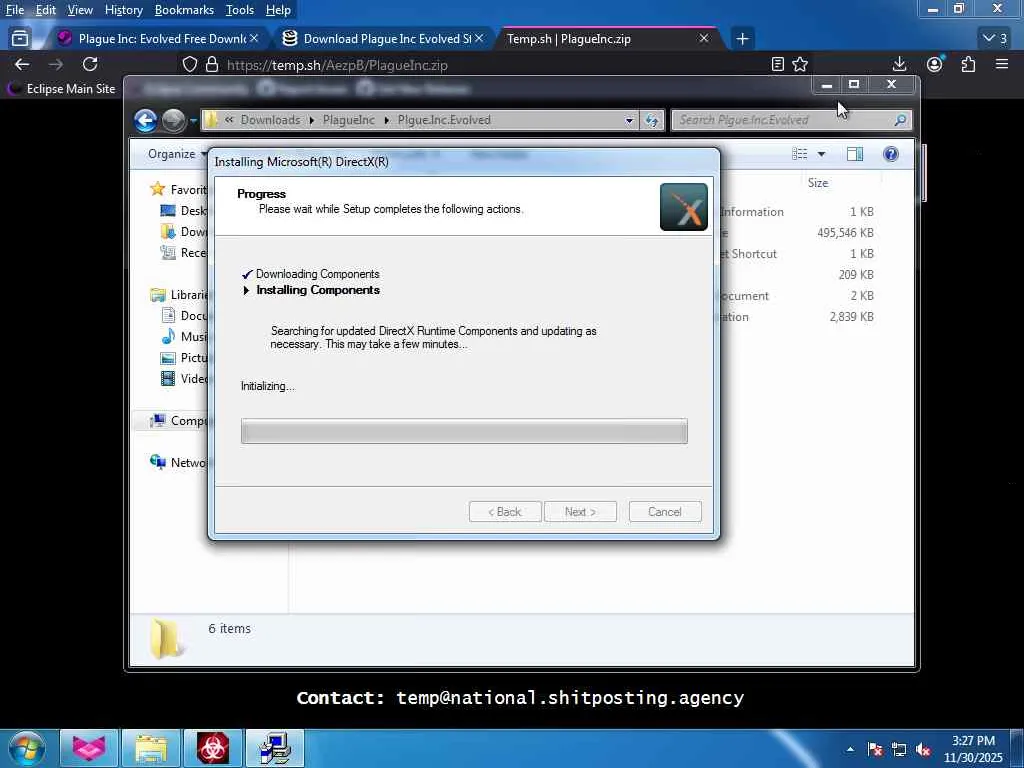The height and width of the screenshot is (768, 1024).
Task: Click Explorer back arrow button
Action: (146, 120)
